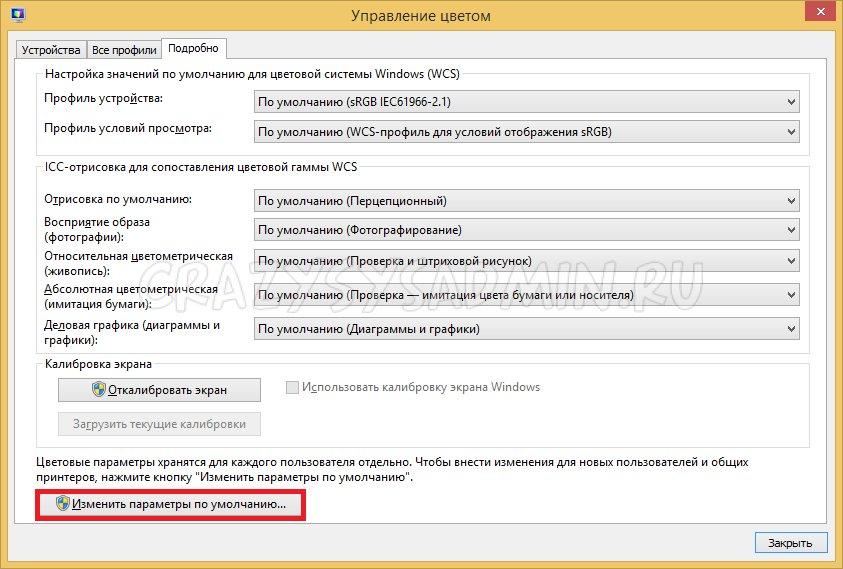This screenshot has width=843, height=569.
Task: Click Изменить параметры по умолчанию button
Action: [x=170, y=504]
